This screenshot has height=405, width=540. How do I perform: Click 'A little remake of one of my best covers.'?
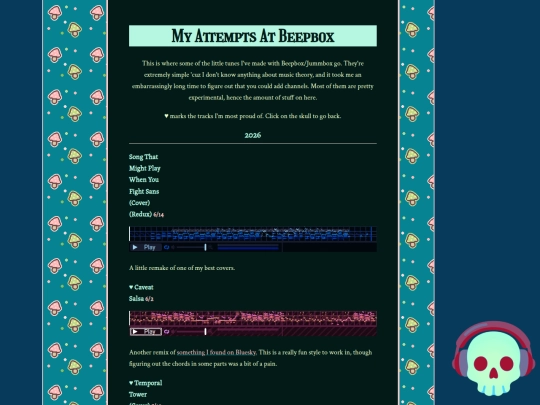pyautogui.click(x=182, y=268)
